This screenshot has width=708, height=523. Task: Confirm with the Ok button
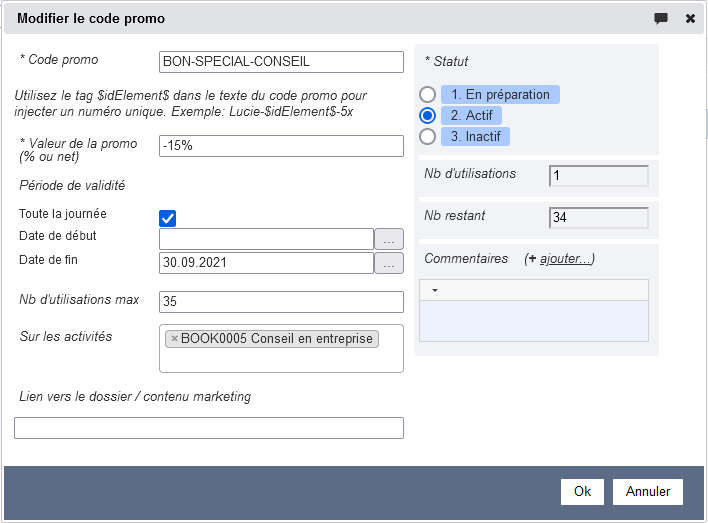pyautogui.click(x=582, y=491)
